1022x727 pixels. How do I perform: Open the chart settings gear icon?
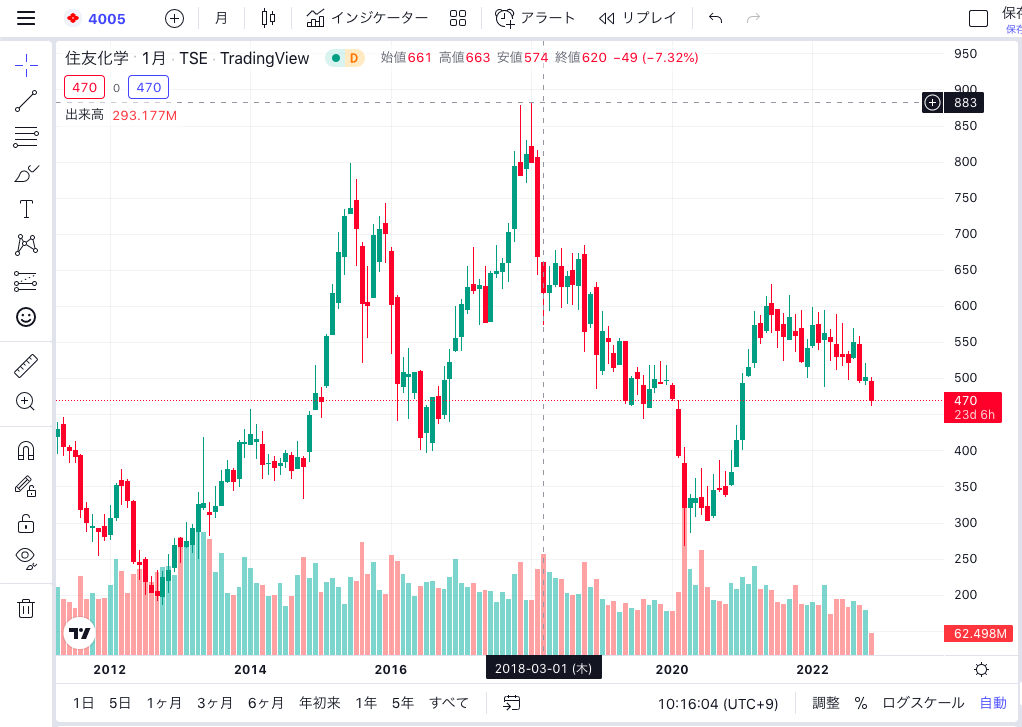tap(981, 670)
